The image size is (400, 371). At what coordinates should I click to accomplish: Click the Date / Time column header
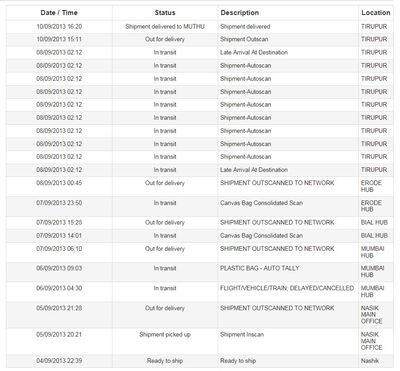pyautogui.click(x=59, y=13)
